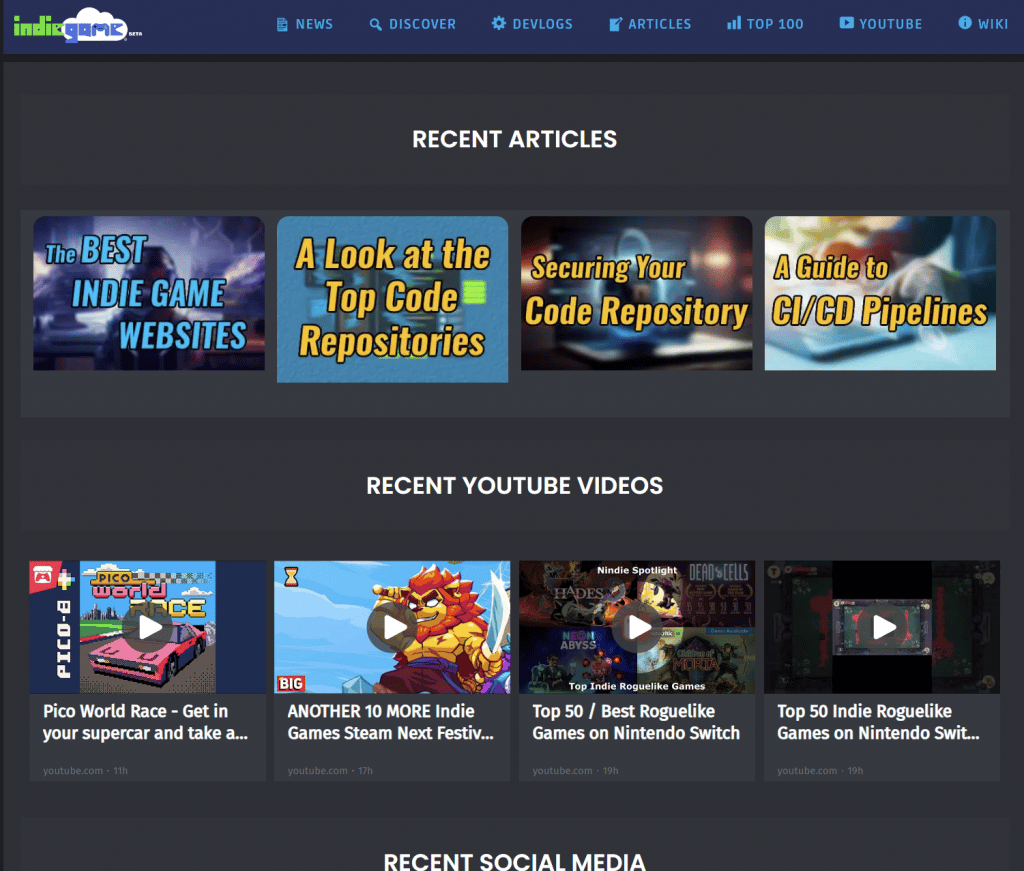Click youtube.com 11h source text

pos(86,770)
